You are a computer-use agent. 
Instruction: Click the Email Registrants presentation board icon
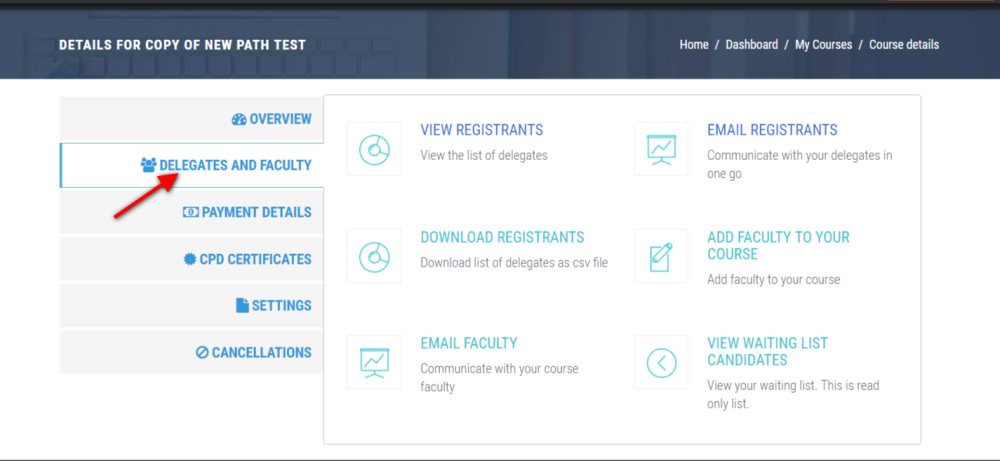point(661,149)
